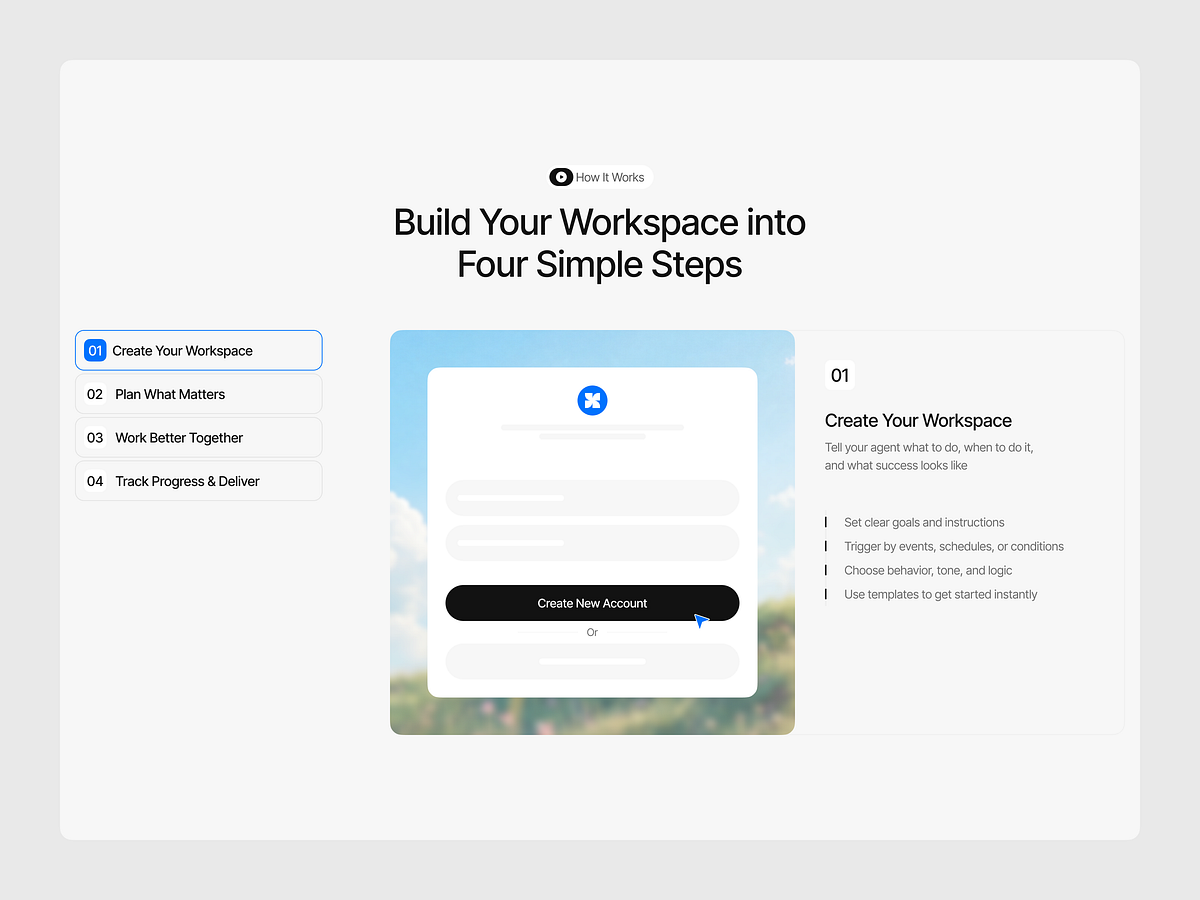
Task: Click the How It Works pill label
Action: [600, 177]
